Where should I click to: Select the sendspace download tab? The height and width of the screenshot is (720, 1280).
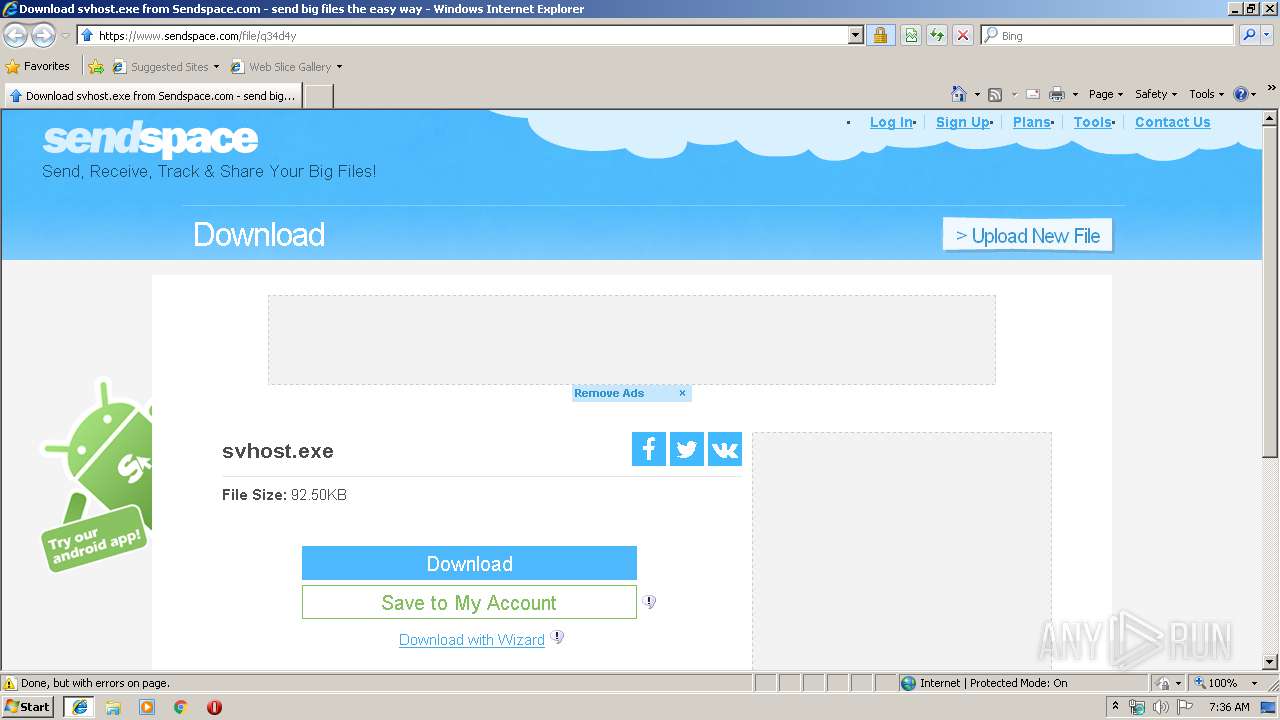tap(152, 96)
